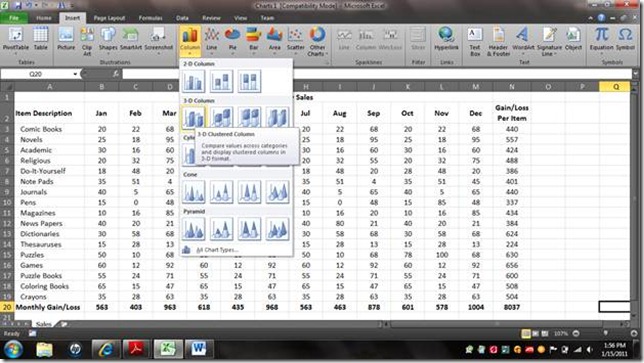
Task: Choose the fourth Cone chart type
Action: [x=277, y=192]
